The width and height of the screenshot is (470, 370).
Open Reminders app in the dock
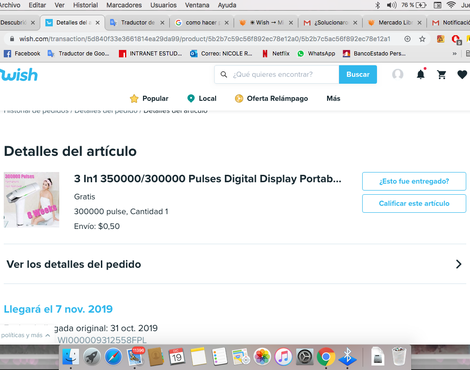pos(219,357)
